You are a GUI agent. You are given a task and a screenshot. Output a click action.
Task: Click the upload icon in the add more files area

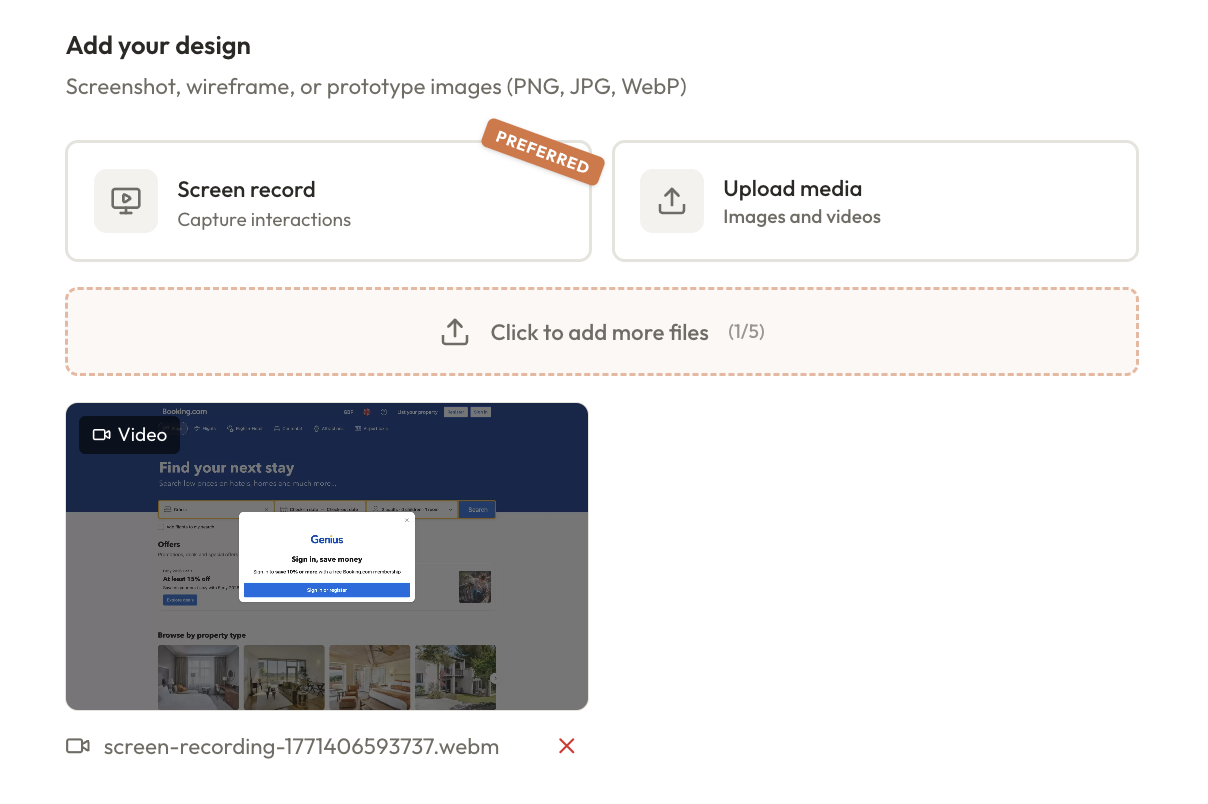pyautogui.click(x=455, y=331)
